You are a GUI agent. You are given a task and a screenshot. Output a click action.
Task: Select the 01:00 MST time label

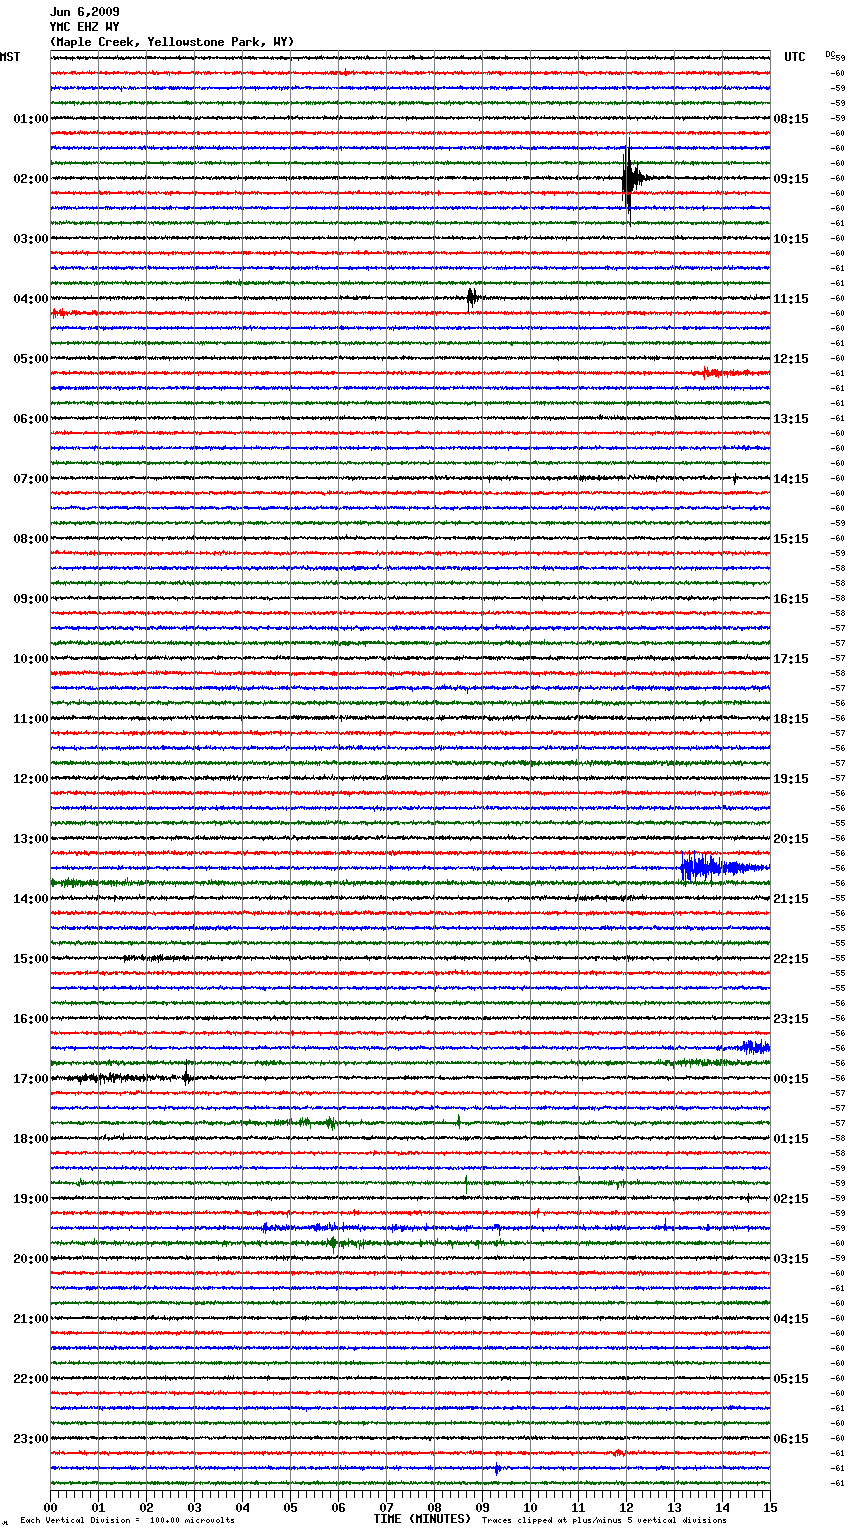pyautogui.click(x=31, y=119)
